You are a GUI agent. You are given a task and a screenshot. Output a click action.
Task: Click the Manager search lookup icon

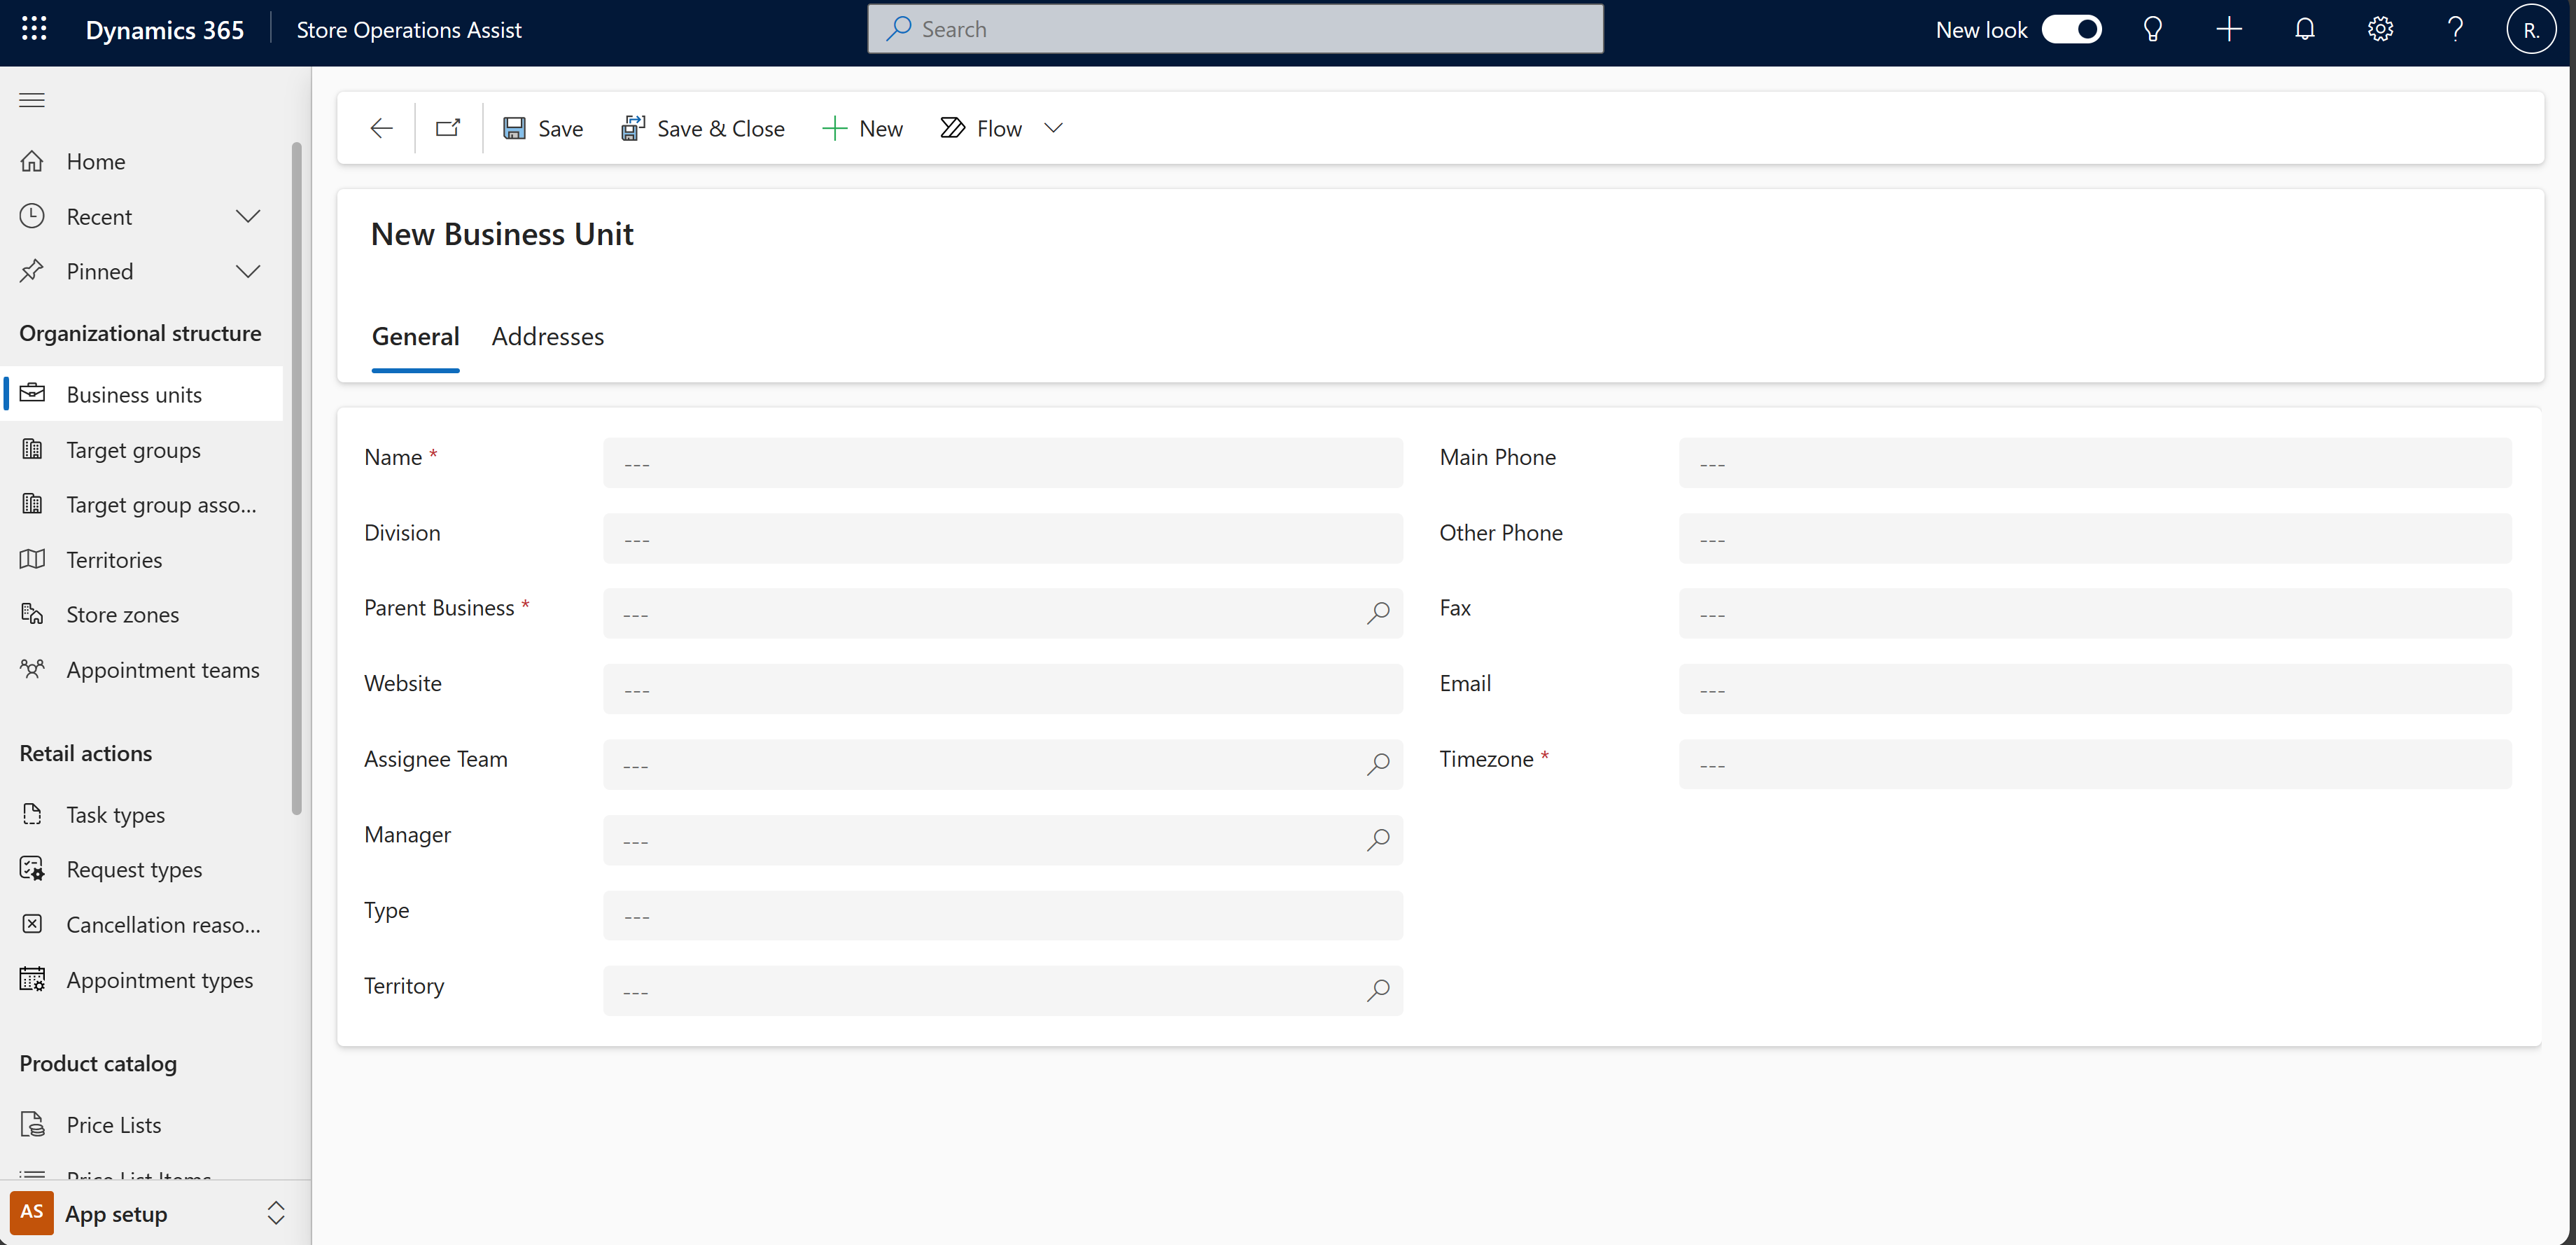point(1377,840)
